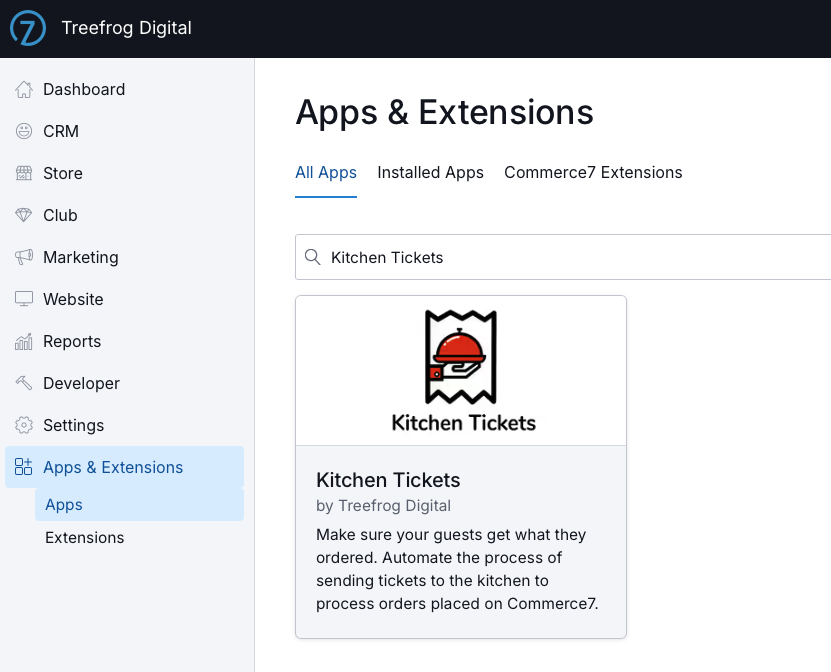Select the Apps submenu item
This screenshot has height=672, width=831.
(x=139, y=505)
